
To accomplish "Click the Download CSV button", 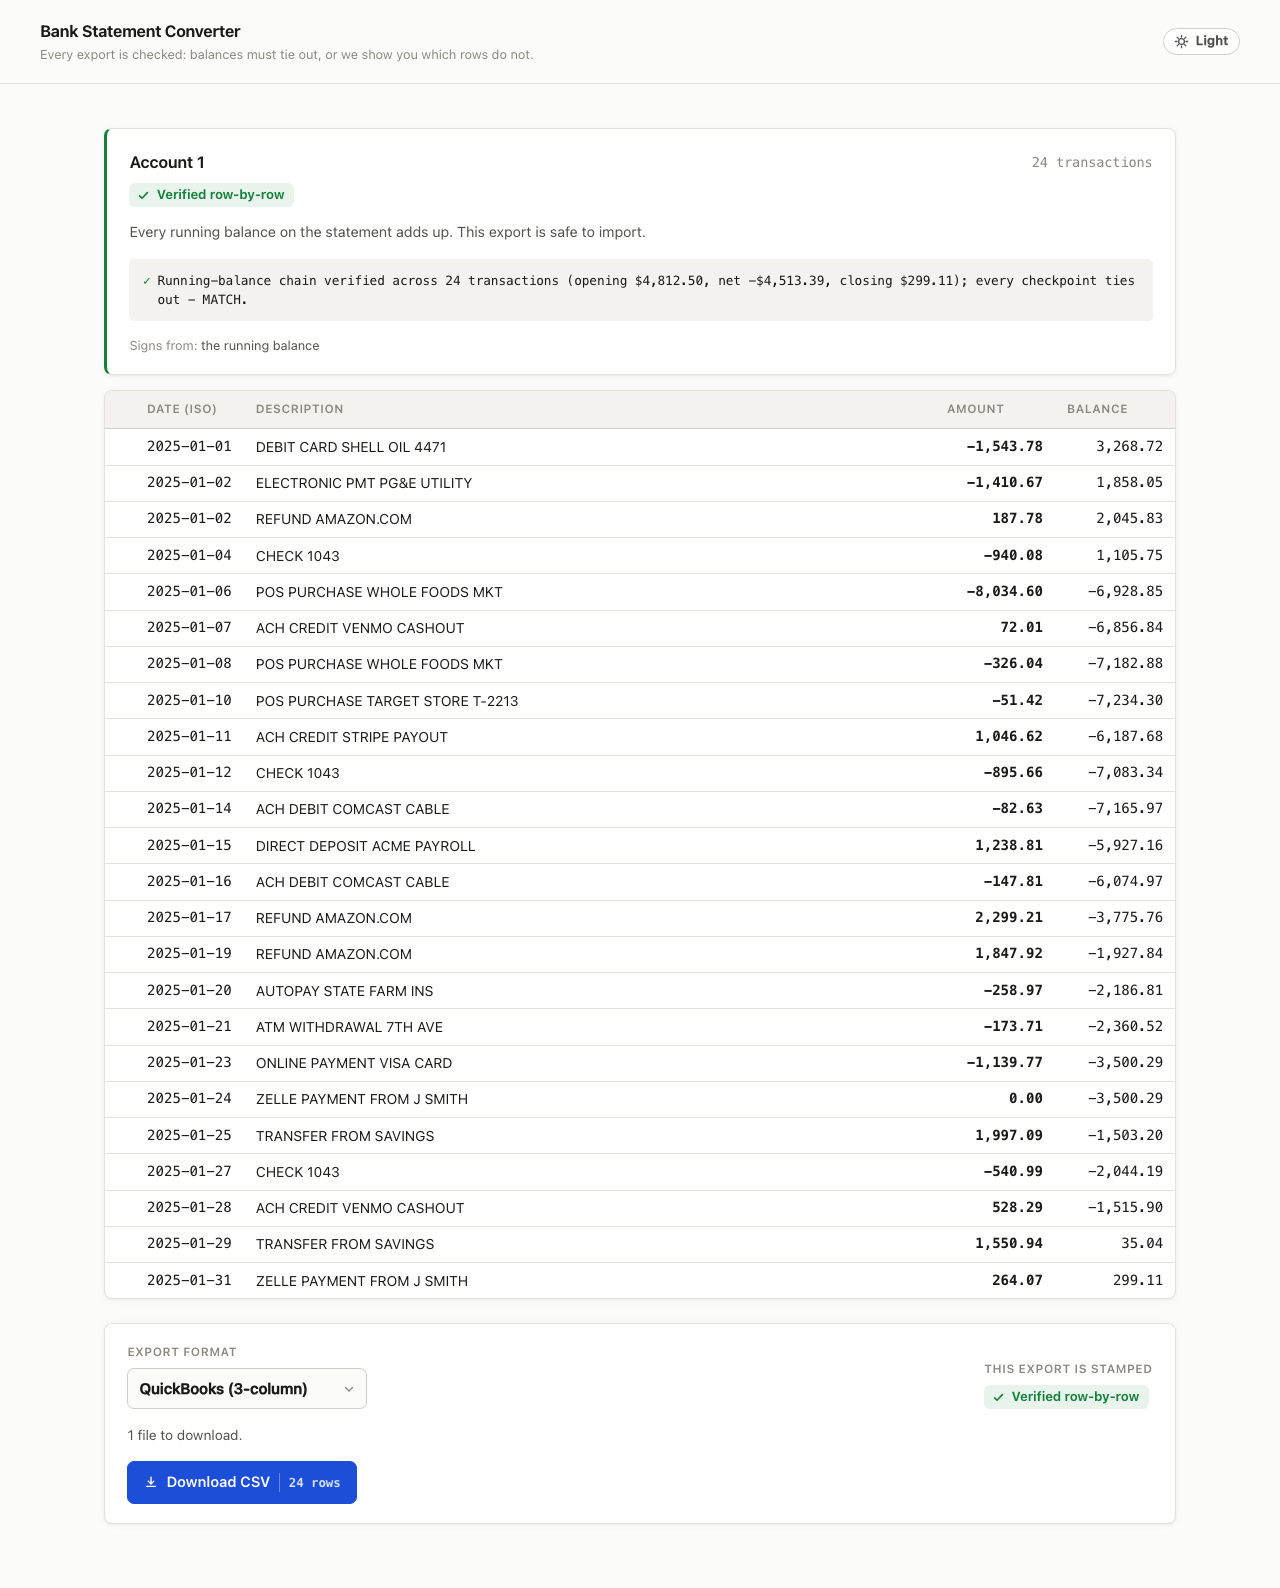I will [x=242, y=1482].
